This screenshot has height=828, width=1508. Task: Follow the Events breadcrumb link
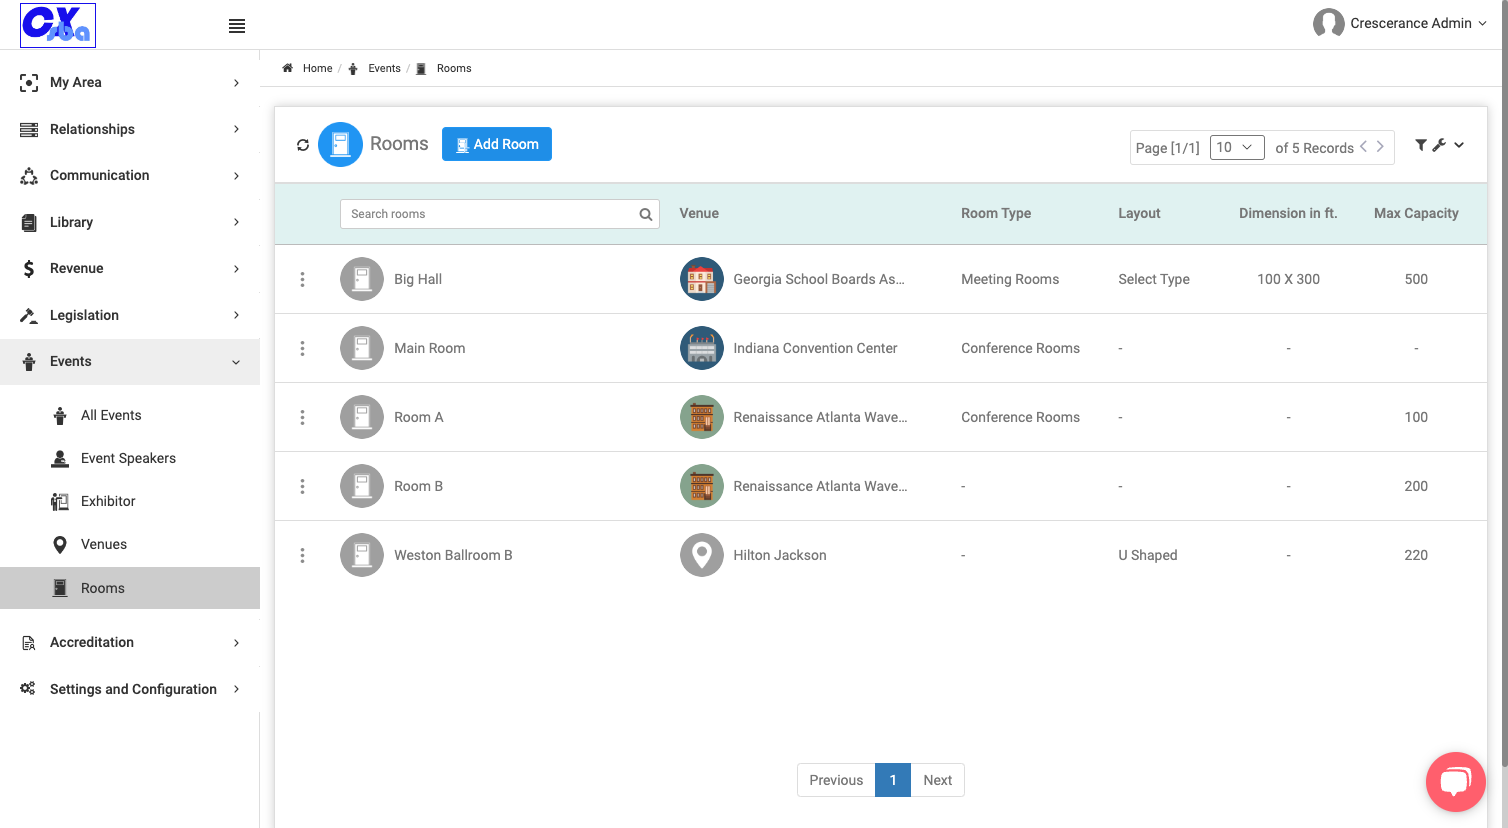384,68
